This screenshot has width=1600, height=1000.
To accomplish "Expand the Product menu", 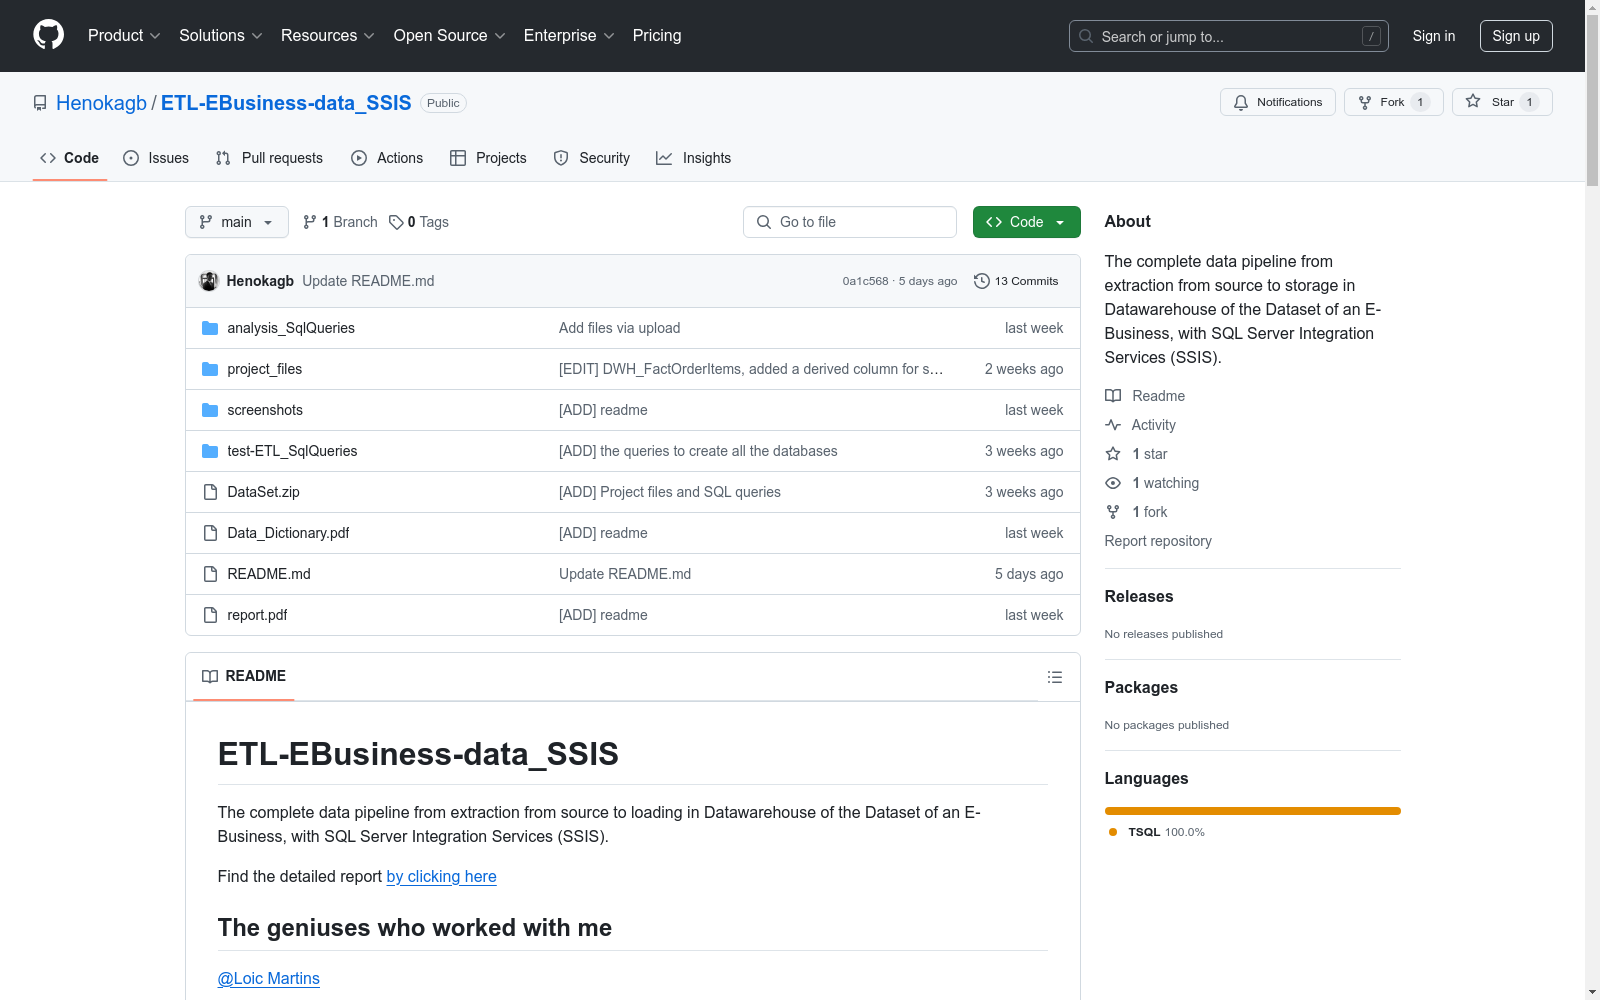I will (124, 36).
